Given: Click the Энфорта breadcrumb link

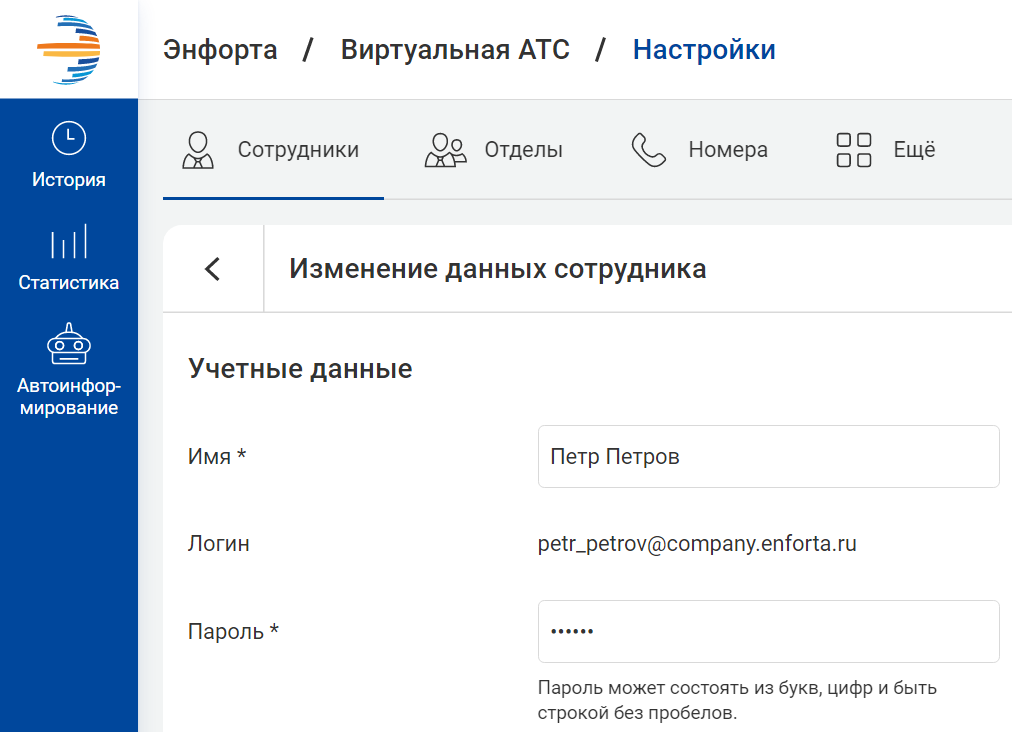Looking at the screenshot, I should (x=220, y=50).
